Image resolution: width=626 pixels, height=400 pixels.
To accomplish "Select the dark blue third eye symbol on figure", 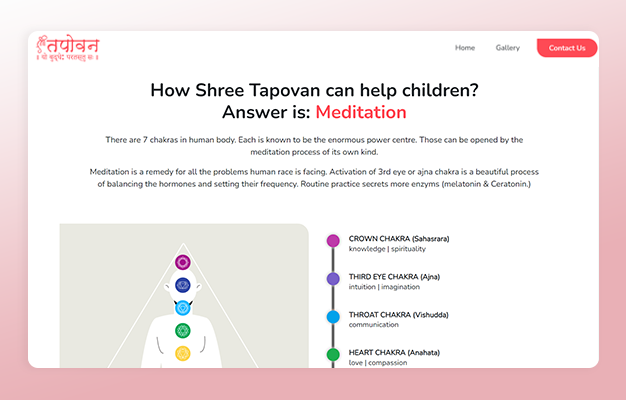I will point(183,285).
